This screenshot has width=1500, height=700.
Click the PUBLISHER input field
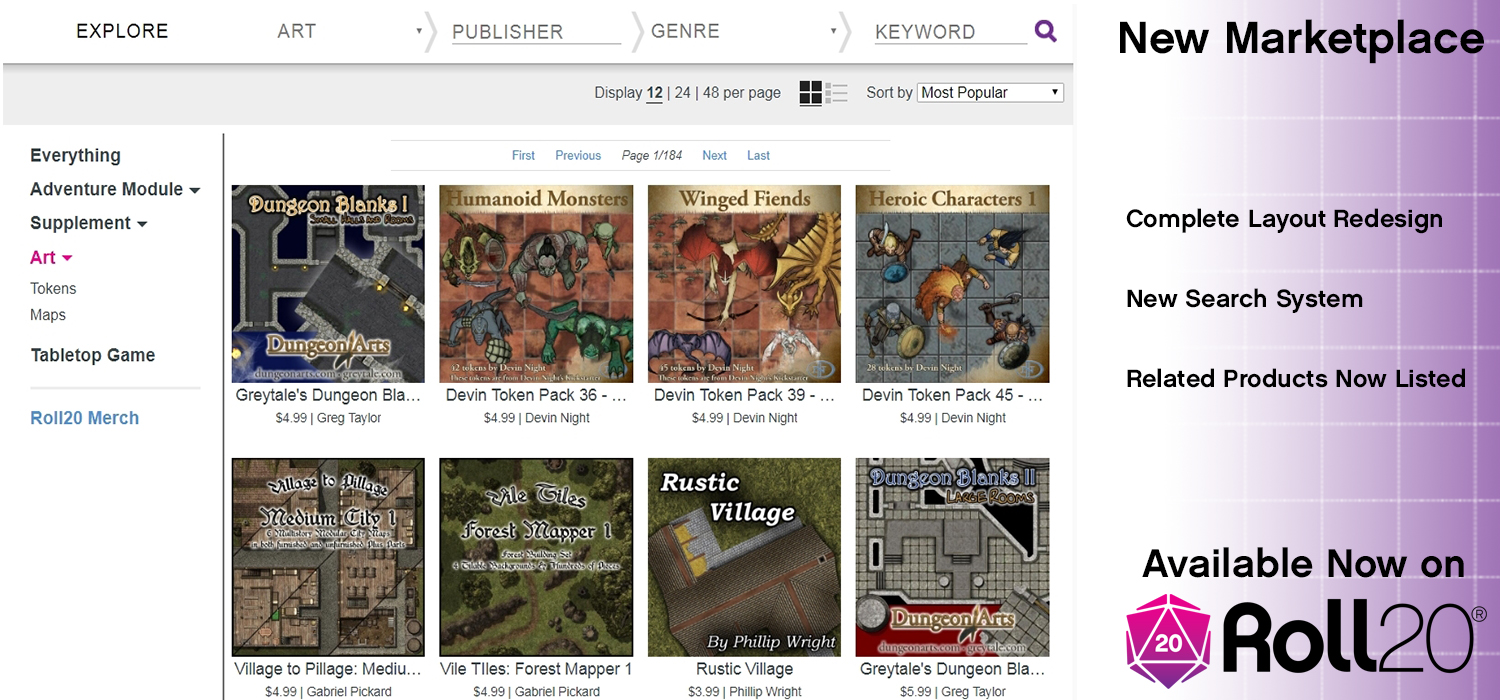point(536,31)
